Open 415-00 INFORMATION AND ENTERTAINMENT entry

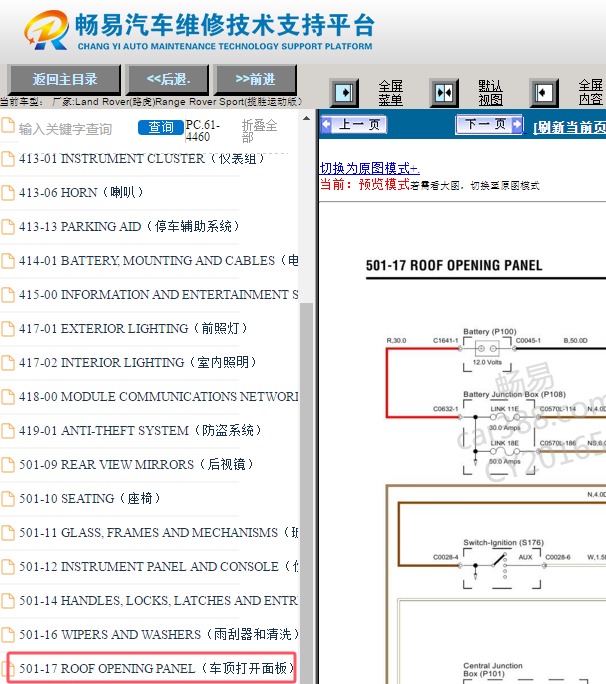click(x=158, y=294)
